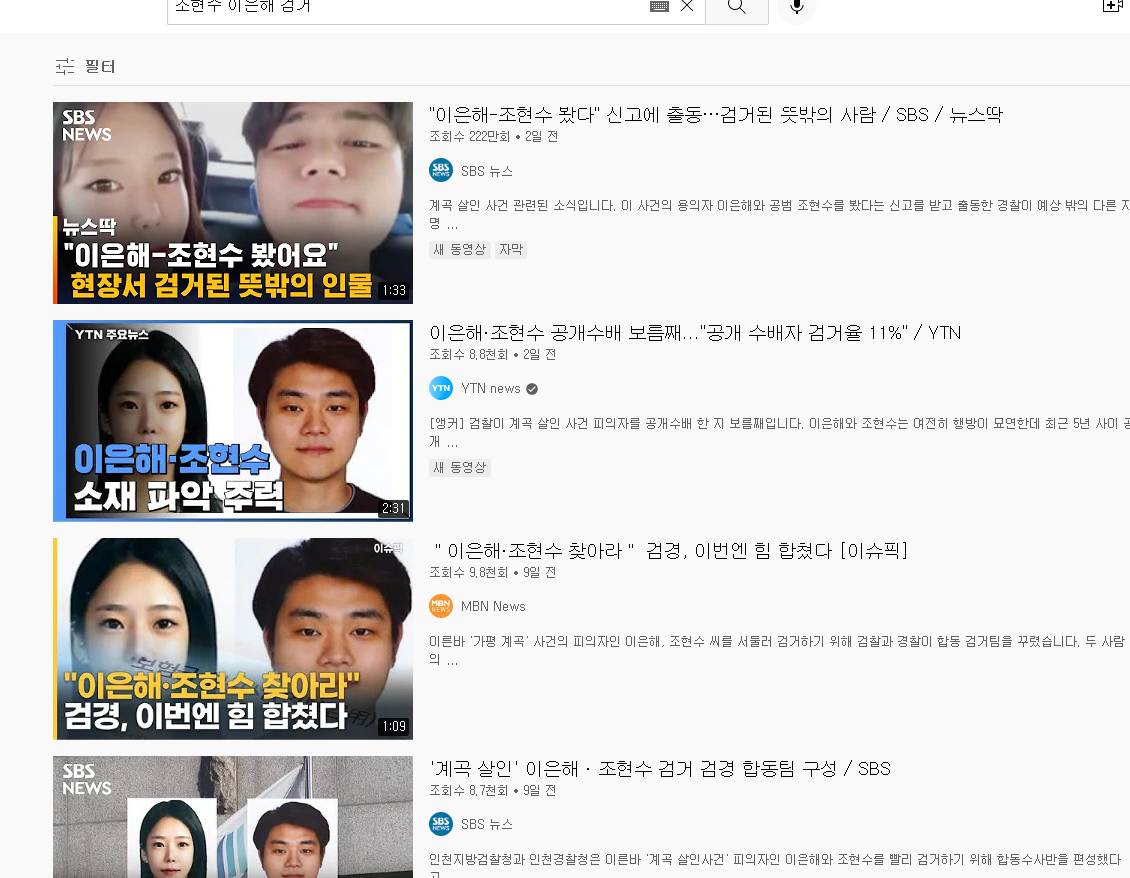Go to SBS 뉴스 channel name on 합동팀 result
The height and width of the screenshot is (878, 1130).
click(x=487, y=824)
